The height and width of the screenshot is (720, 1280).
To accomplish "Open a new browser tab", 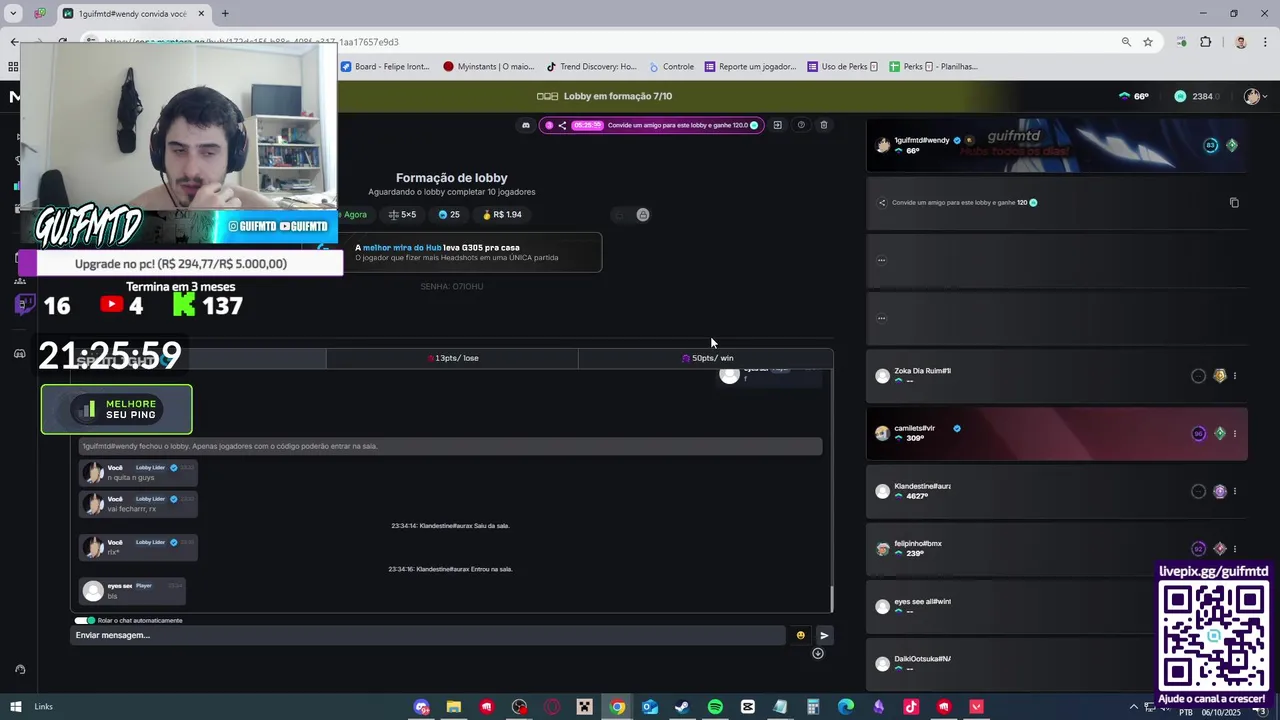I will click(225, 14).
